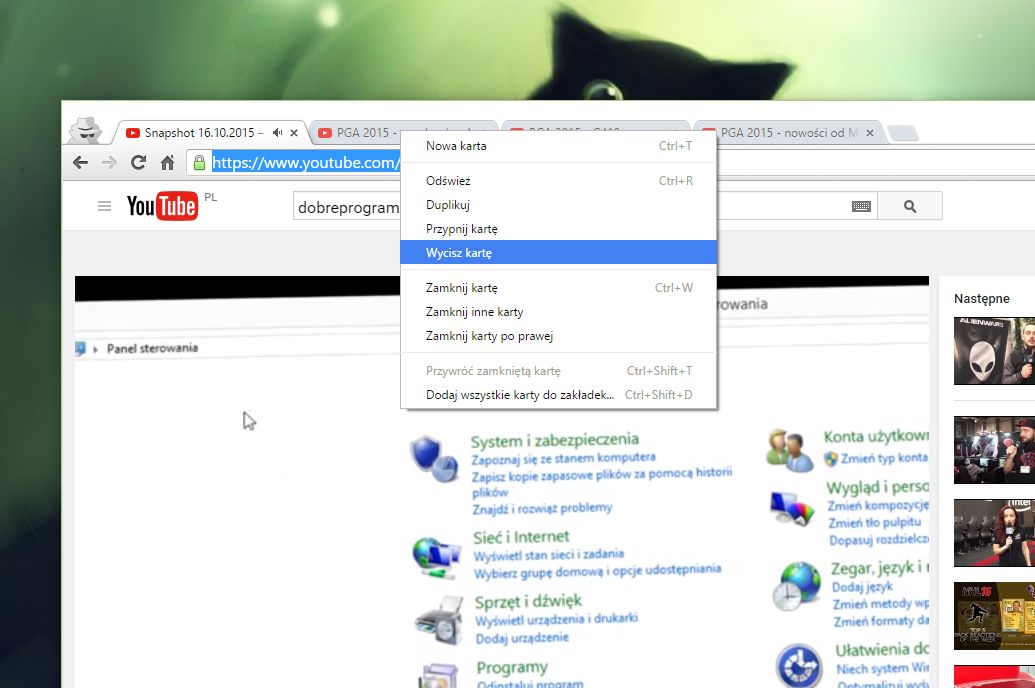
Task: Open Sprzęt i dźwięk link
Action: point(528,602)
